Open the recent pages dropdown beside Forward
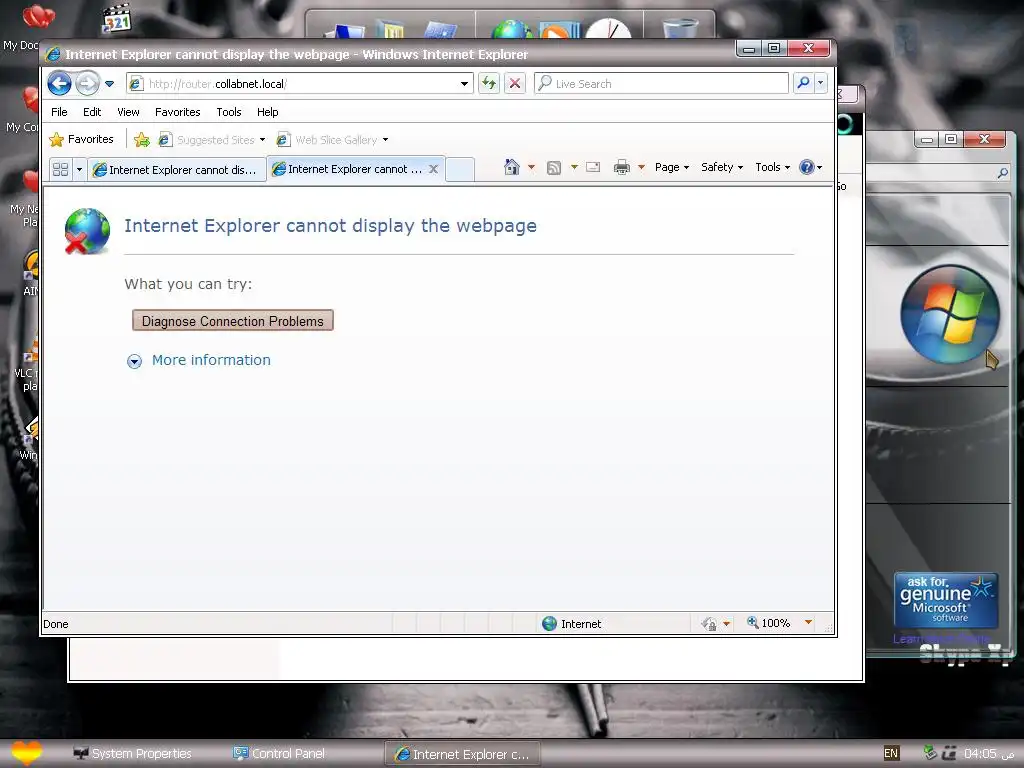Screen dimensions: 1024x768 coord(109,84)
